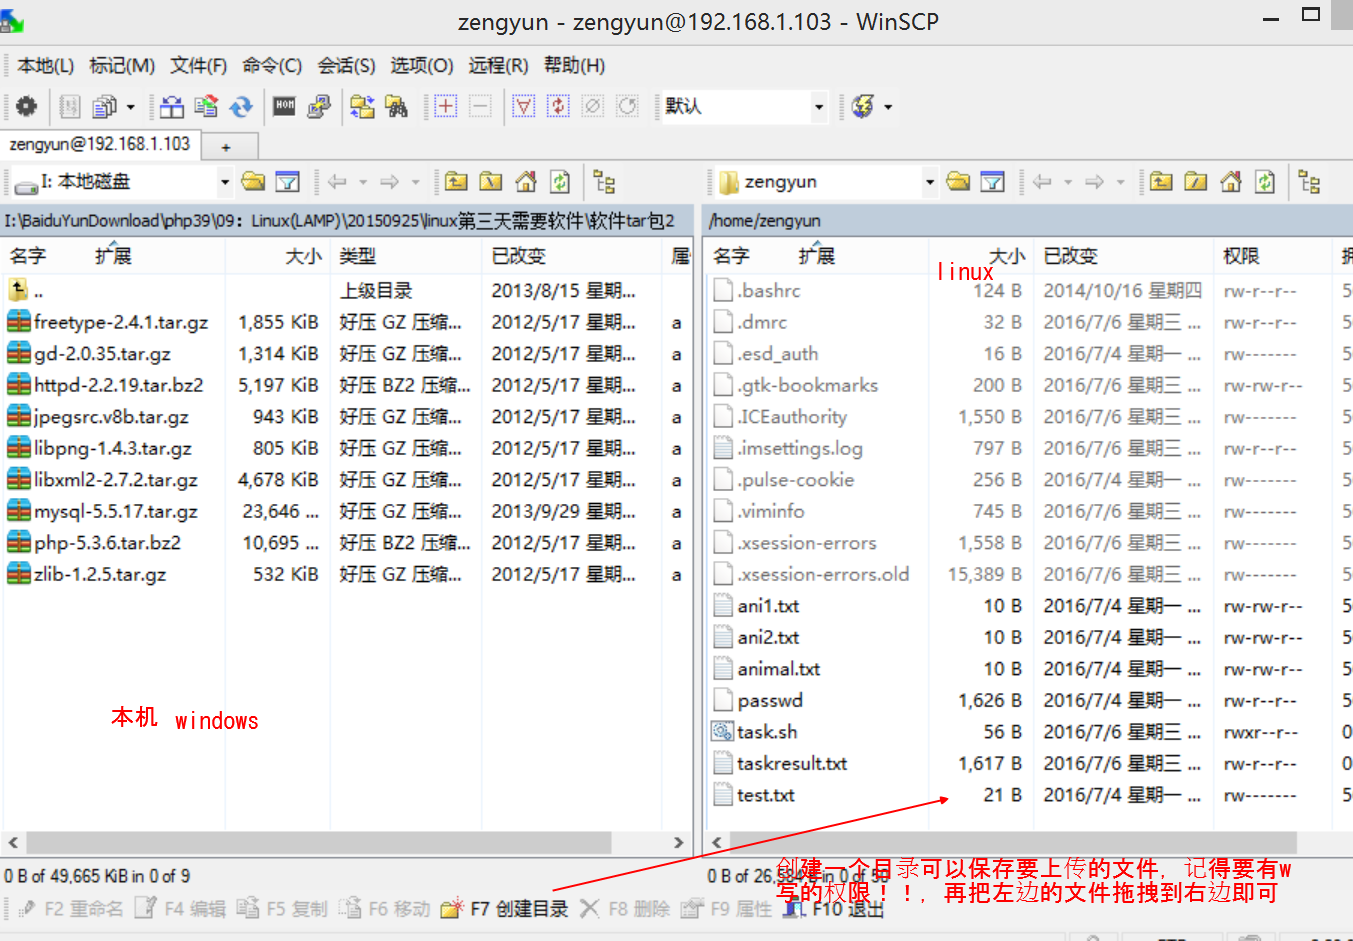Click the New Session lightning icon
The image size is (1353, 941).
click(x=863, y=106)
